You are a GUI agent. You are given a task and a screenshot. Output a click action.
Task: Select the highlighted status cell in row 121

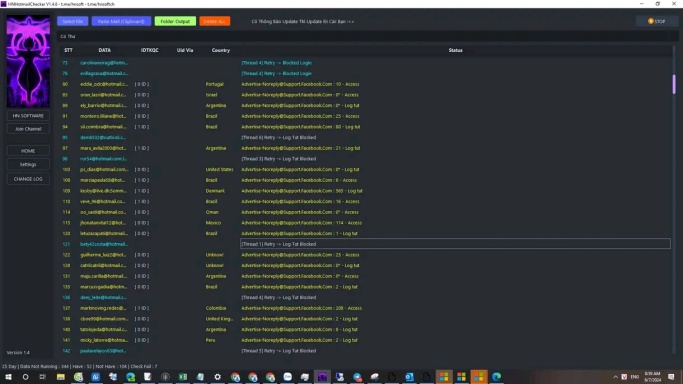tap(455, 244)
